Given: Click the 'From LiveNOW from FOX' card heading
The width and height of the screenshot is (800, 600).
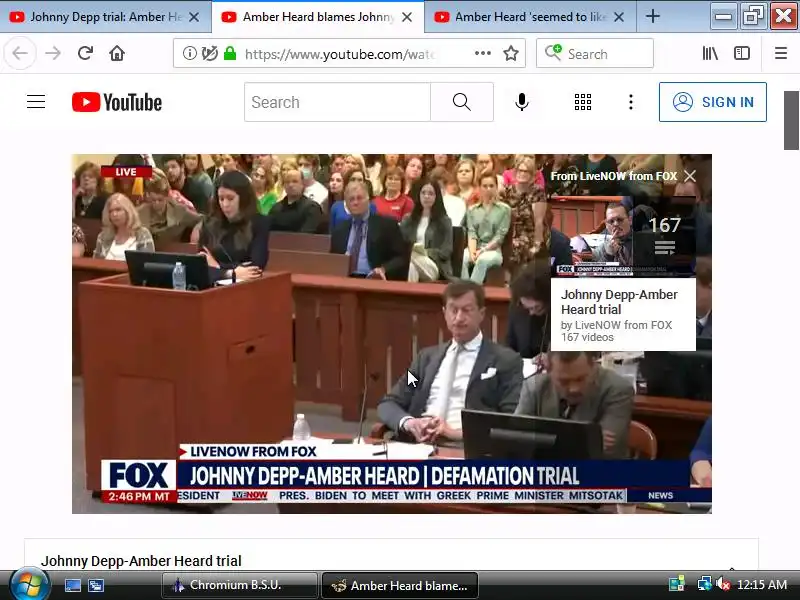Looking at the screenshot, I should (614, 176).
